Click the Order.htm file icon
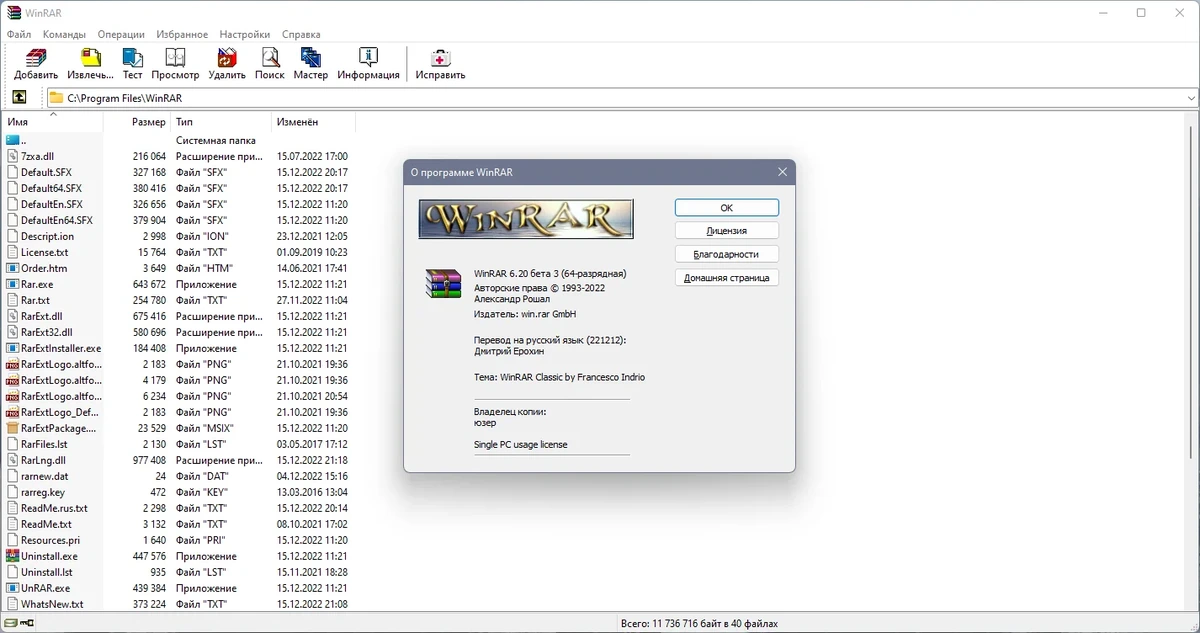This screenshot has width=1200, height=633. click(x=13, y=268)
